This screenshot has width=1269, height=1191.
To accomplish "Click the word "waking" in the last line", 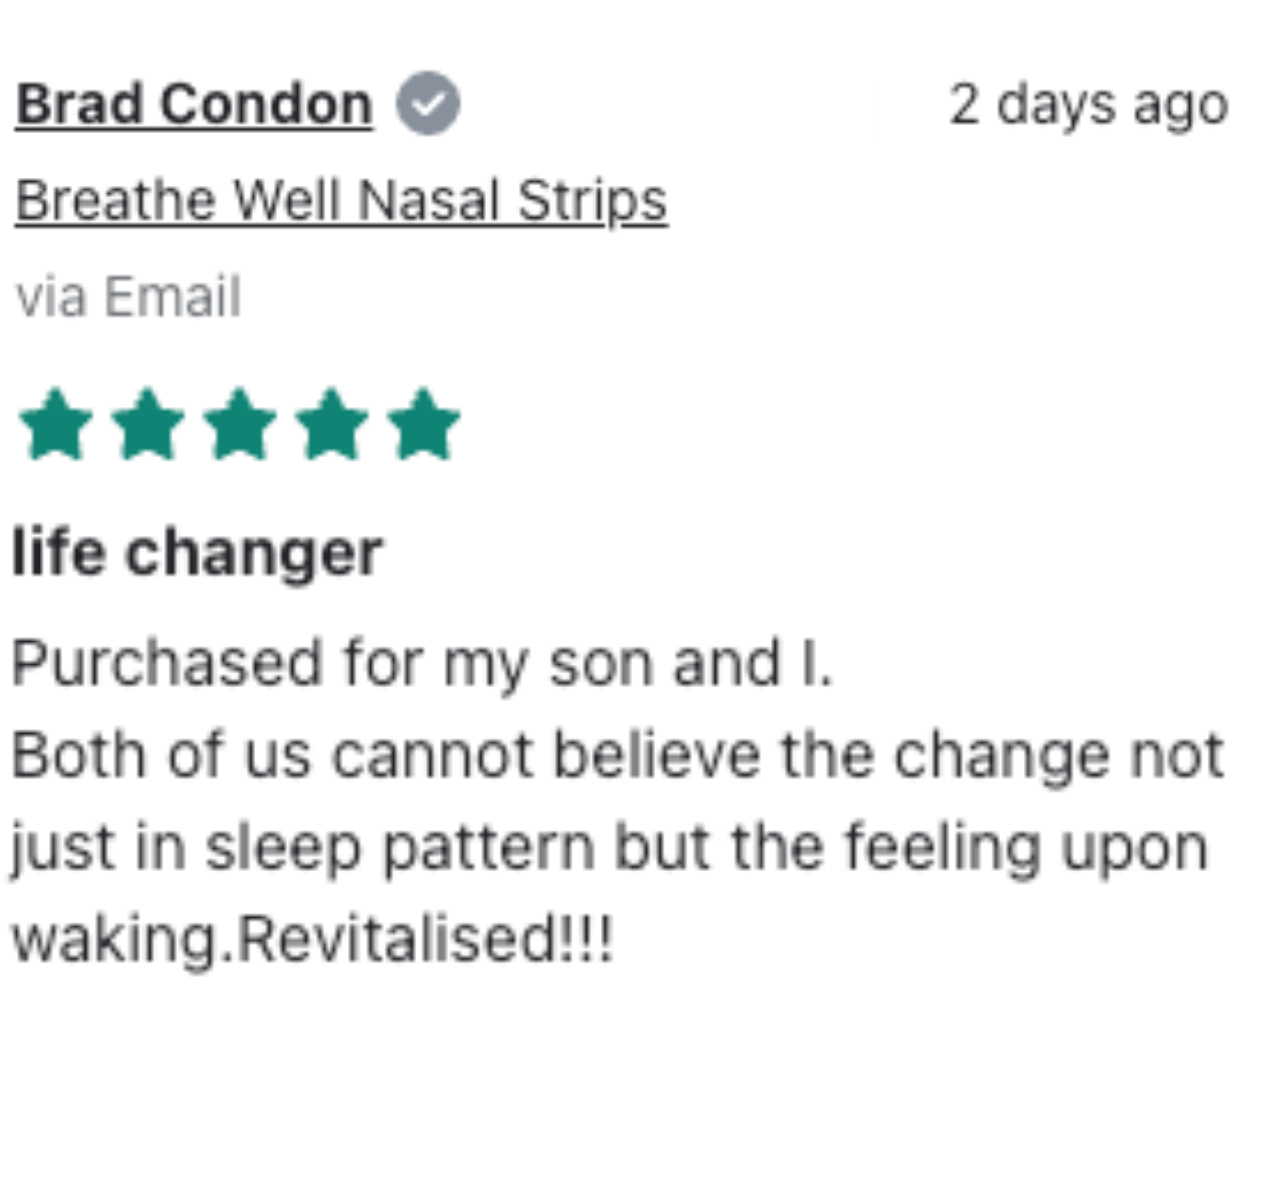I will 113,939.
